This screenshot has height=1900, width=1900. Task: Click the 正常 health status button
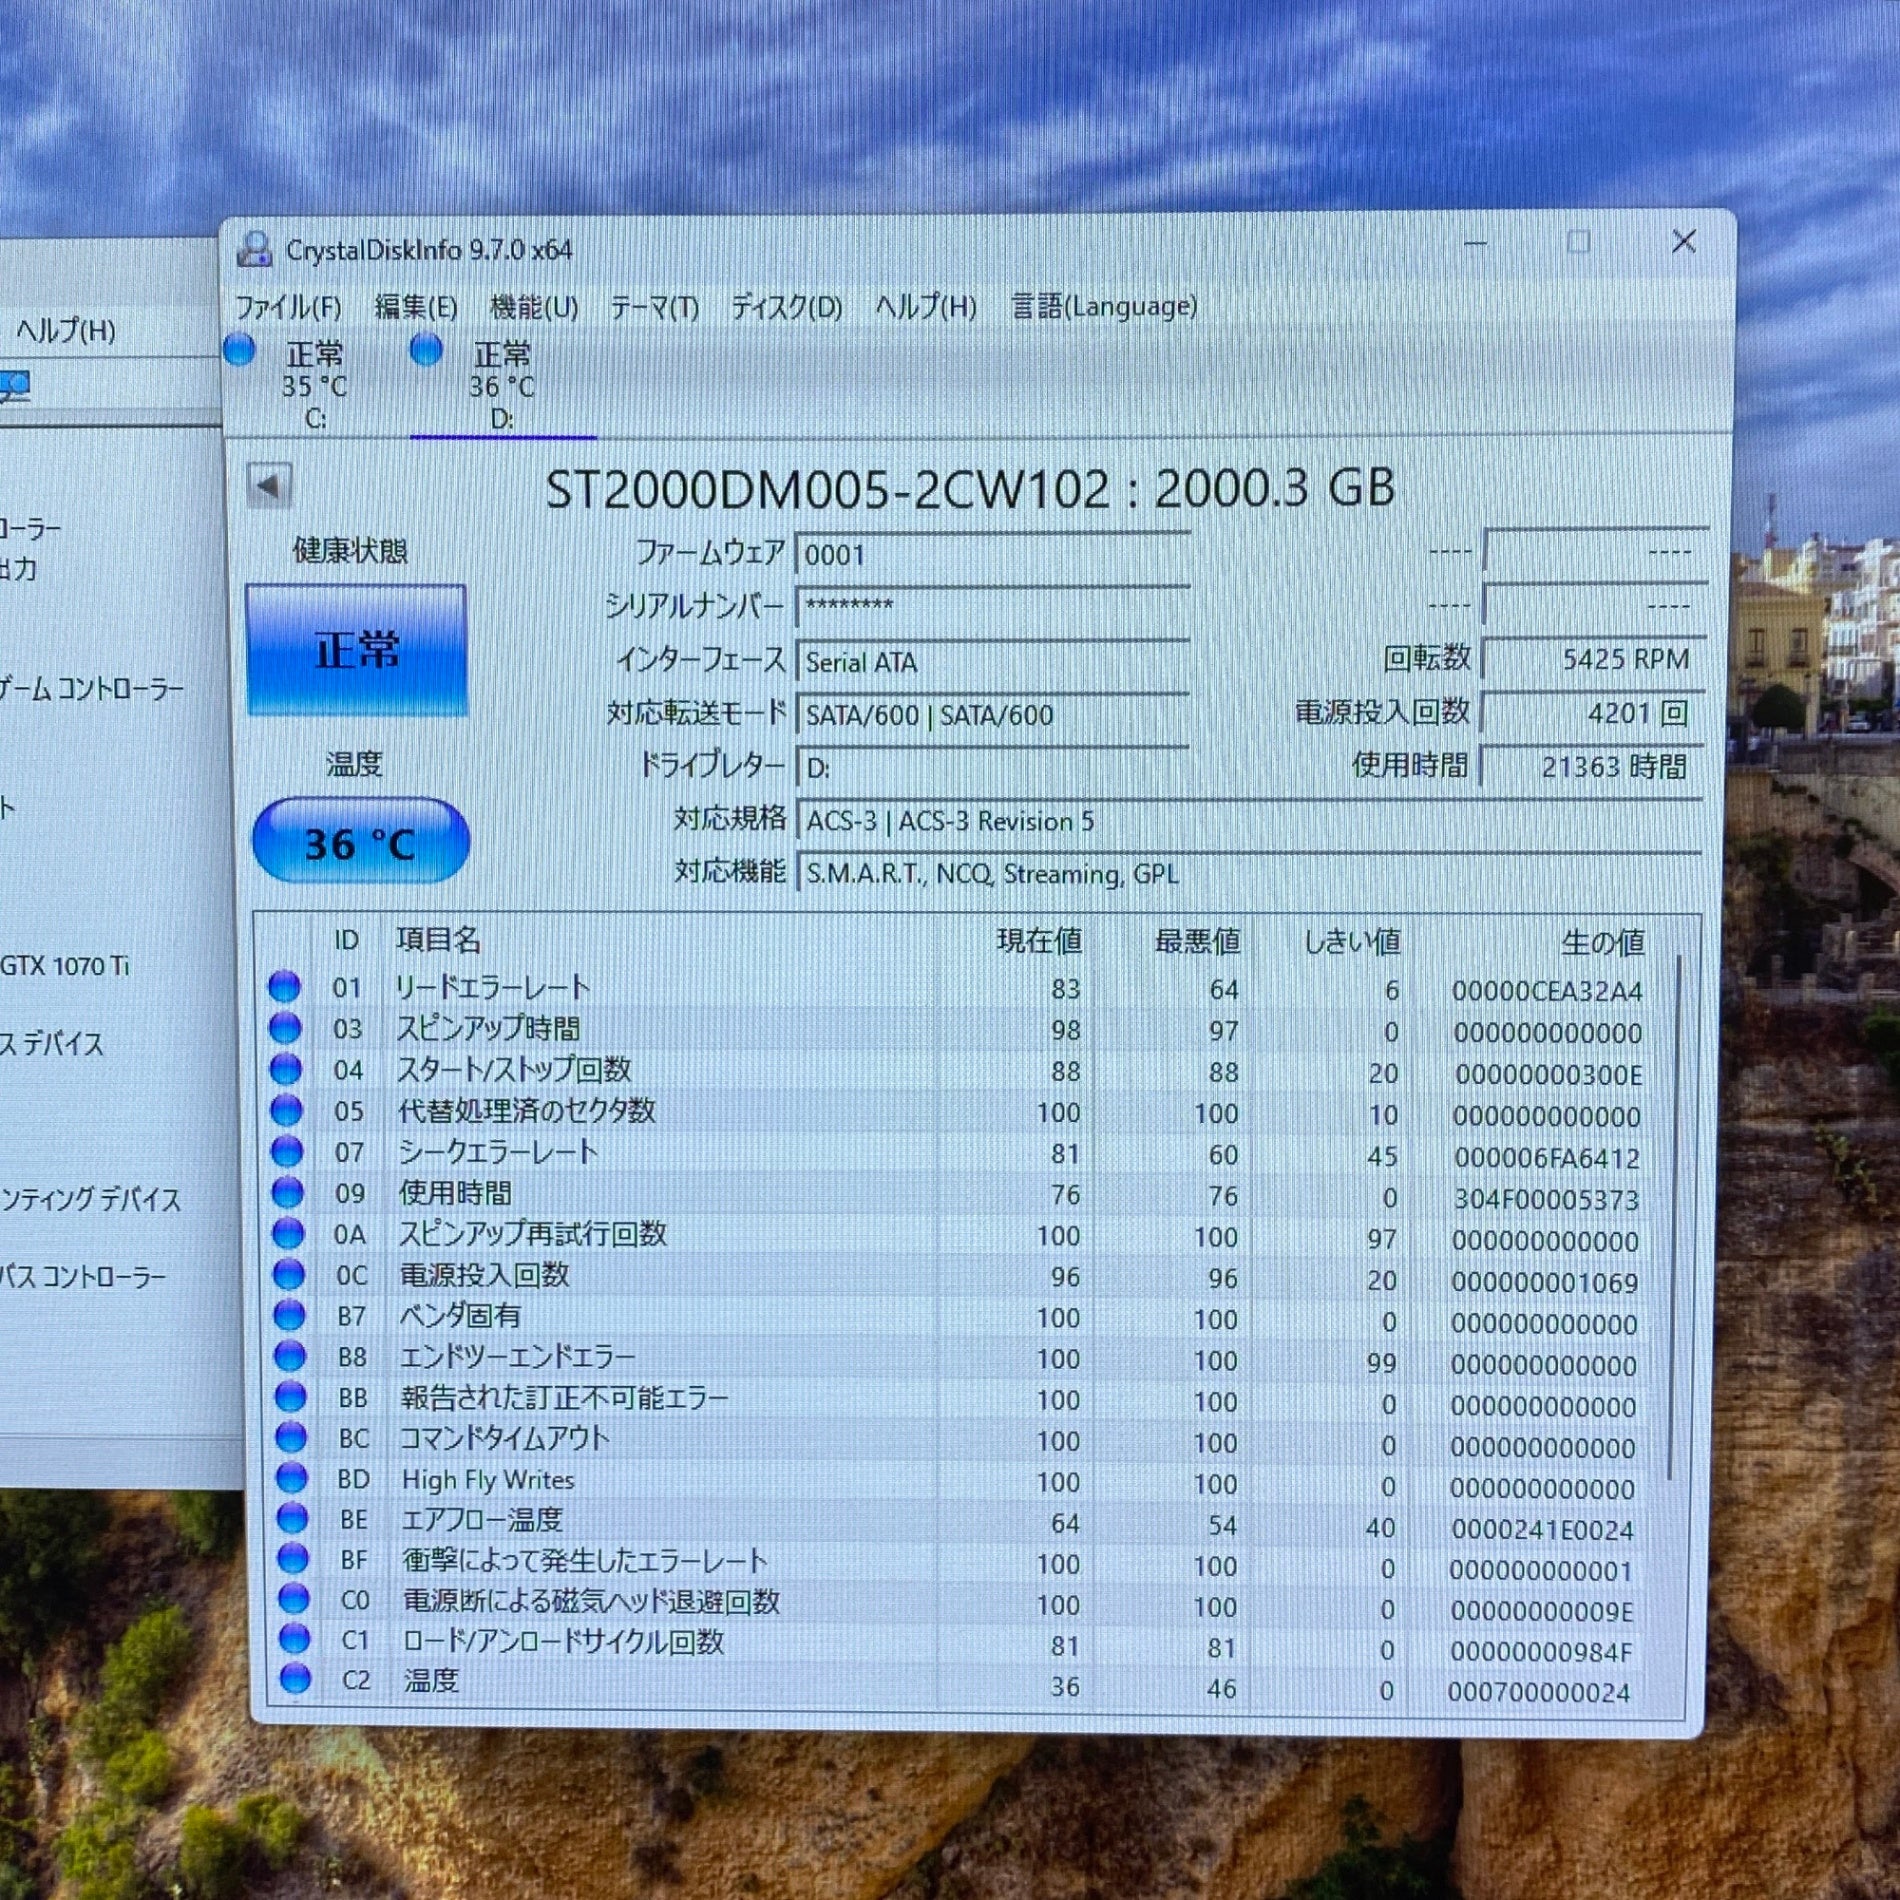tap(356, 650)
